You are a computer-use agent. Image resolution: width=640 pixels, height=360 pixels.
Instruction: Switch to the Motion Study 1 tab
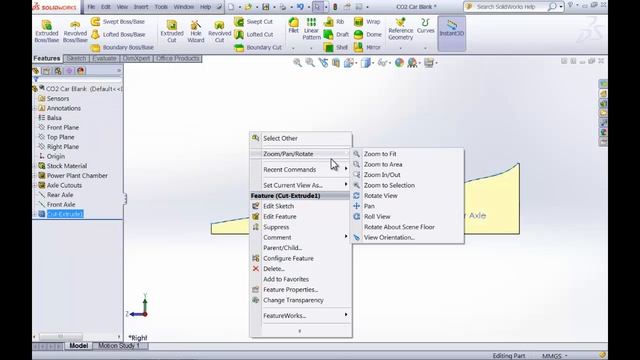[x=119, y=346]
